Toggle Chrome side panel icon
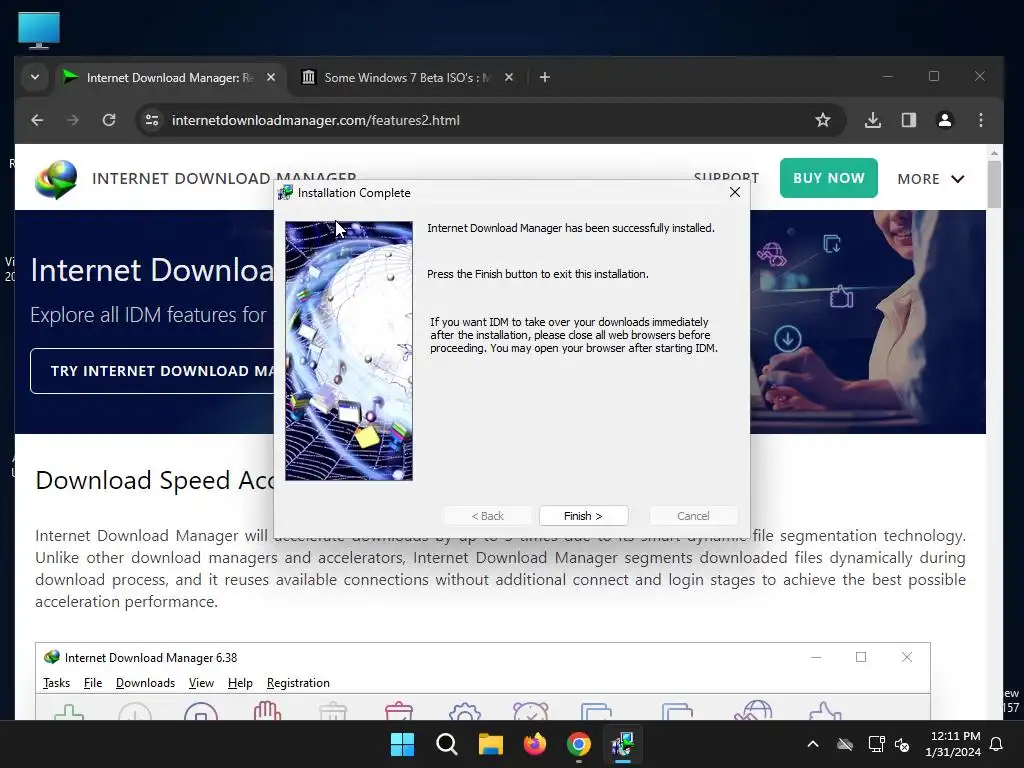The height and width of the screenshot is (768, 1024). pos(908,120)
